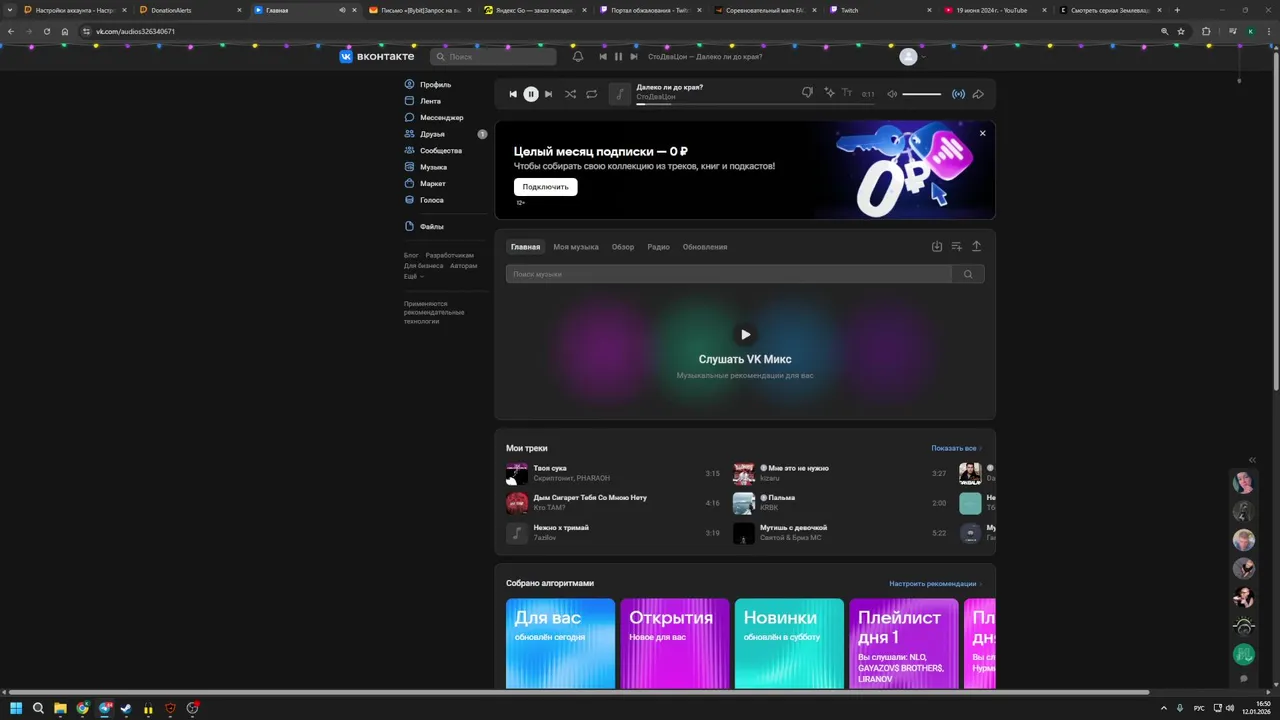Open Голоса in sidebar
The image size is (1280, 720).
pyautogui.click(x=424, y=200)
